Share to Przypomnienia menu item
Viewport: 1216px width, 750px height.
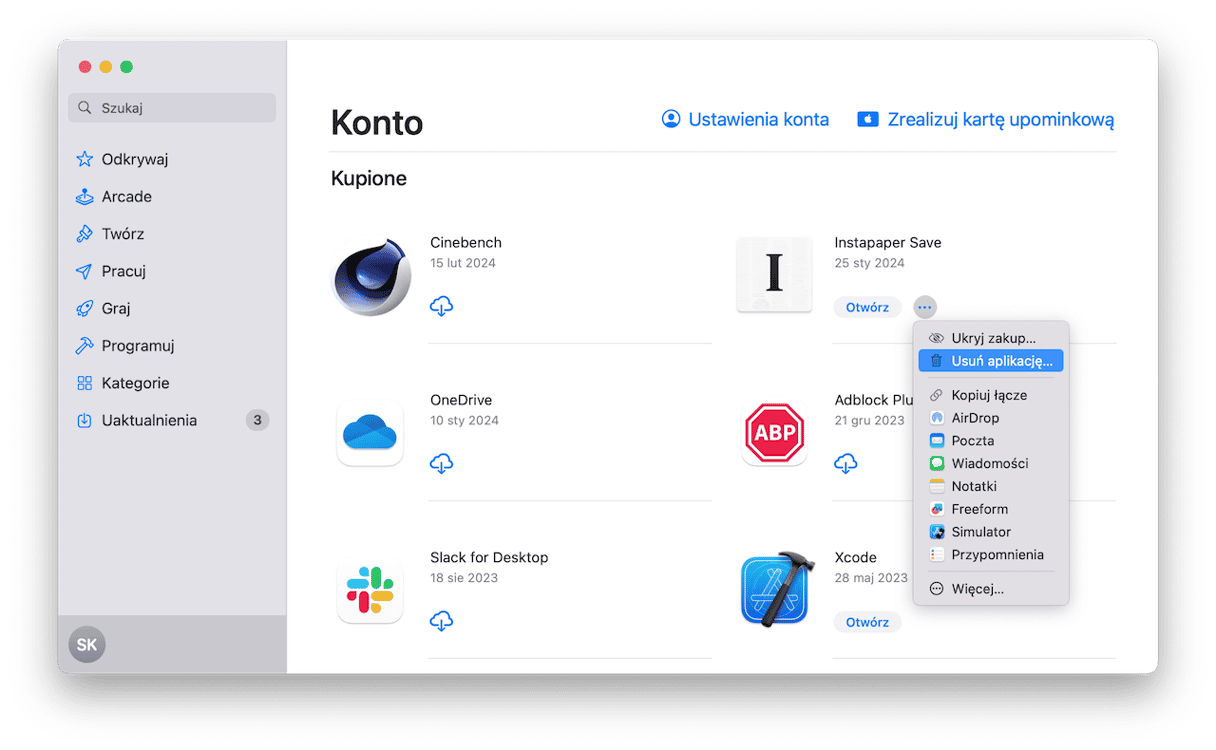[x=991, y=555]
